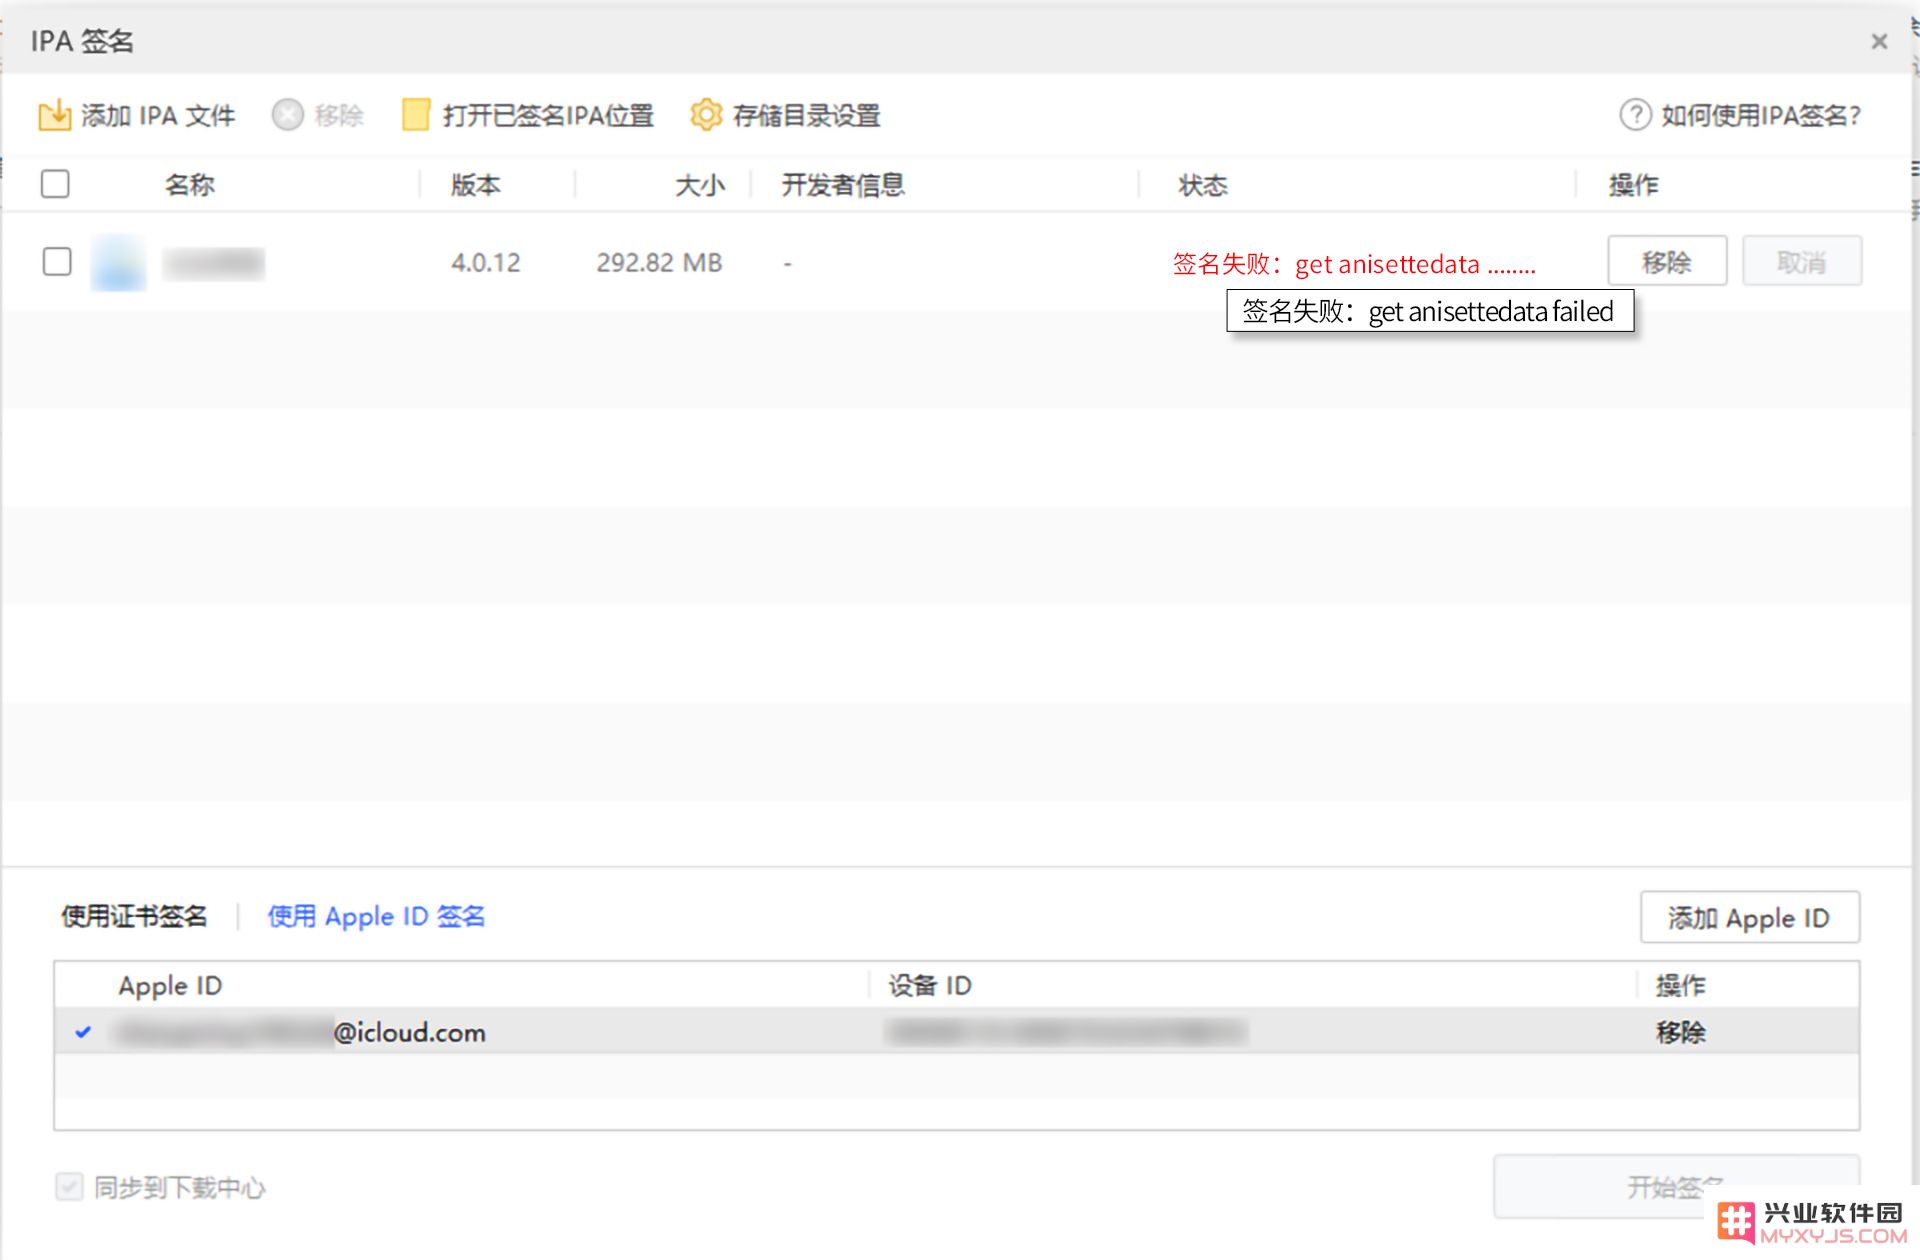Click the 版本 column header
The width and height of the screenshot is (1920, 1260).
pyautogui.click(x=476, y=185)
